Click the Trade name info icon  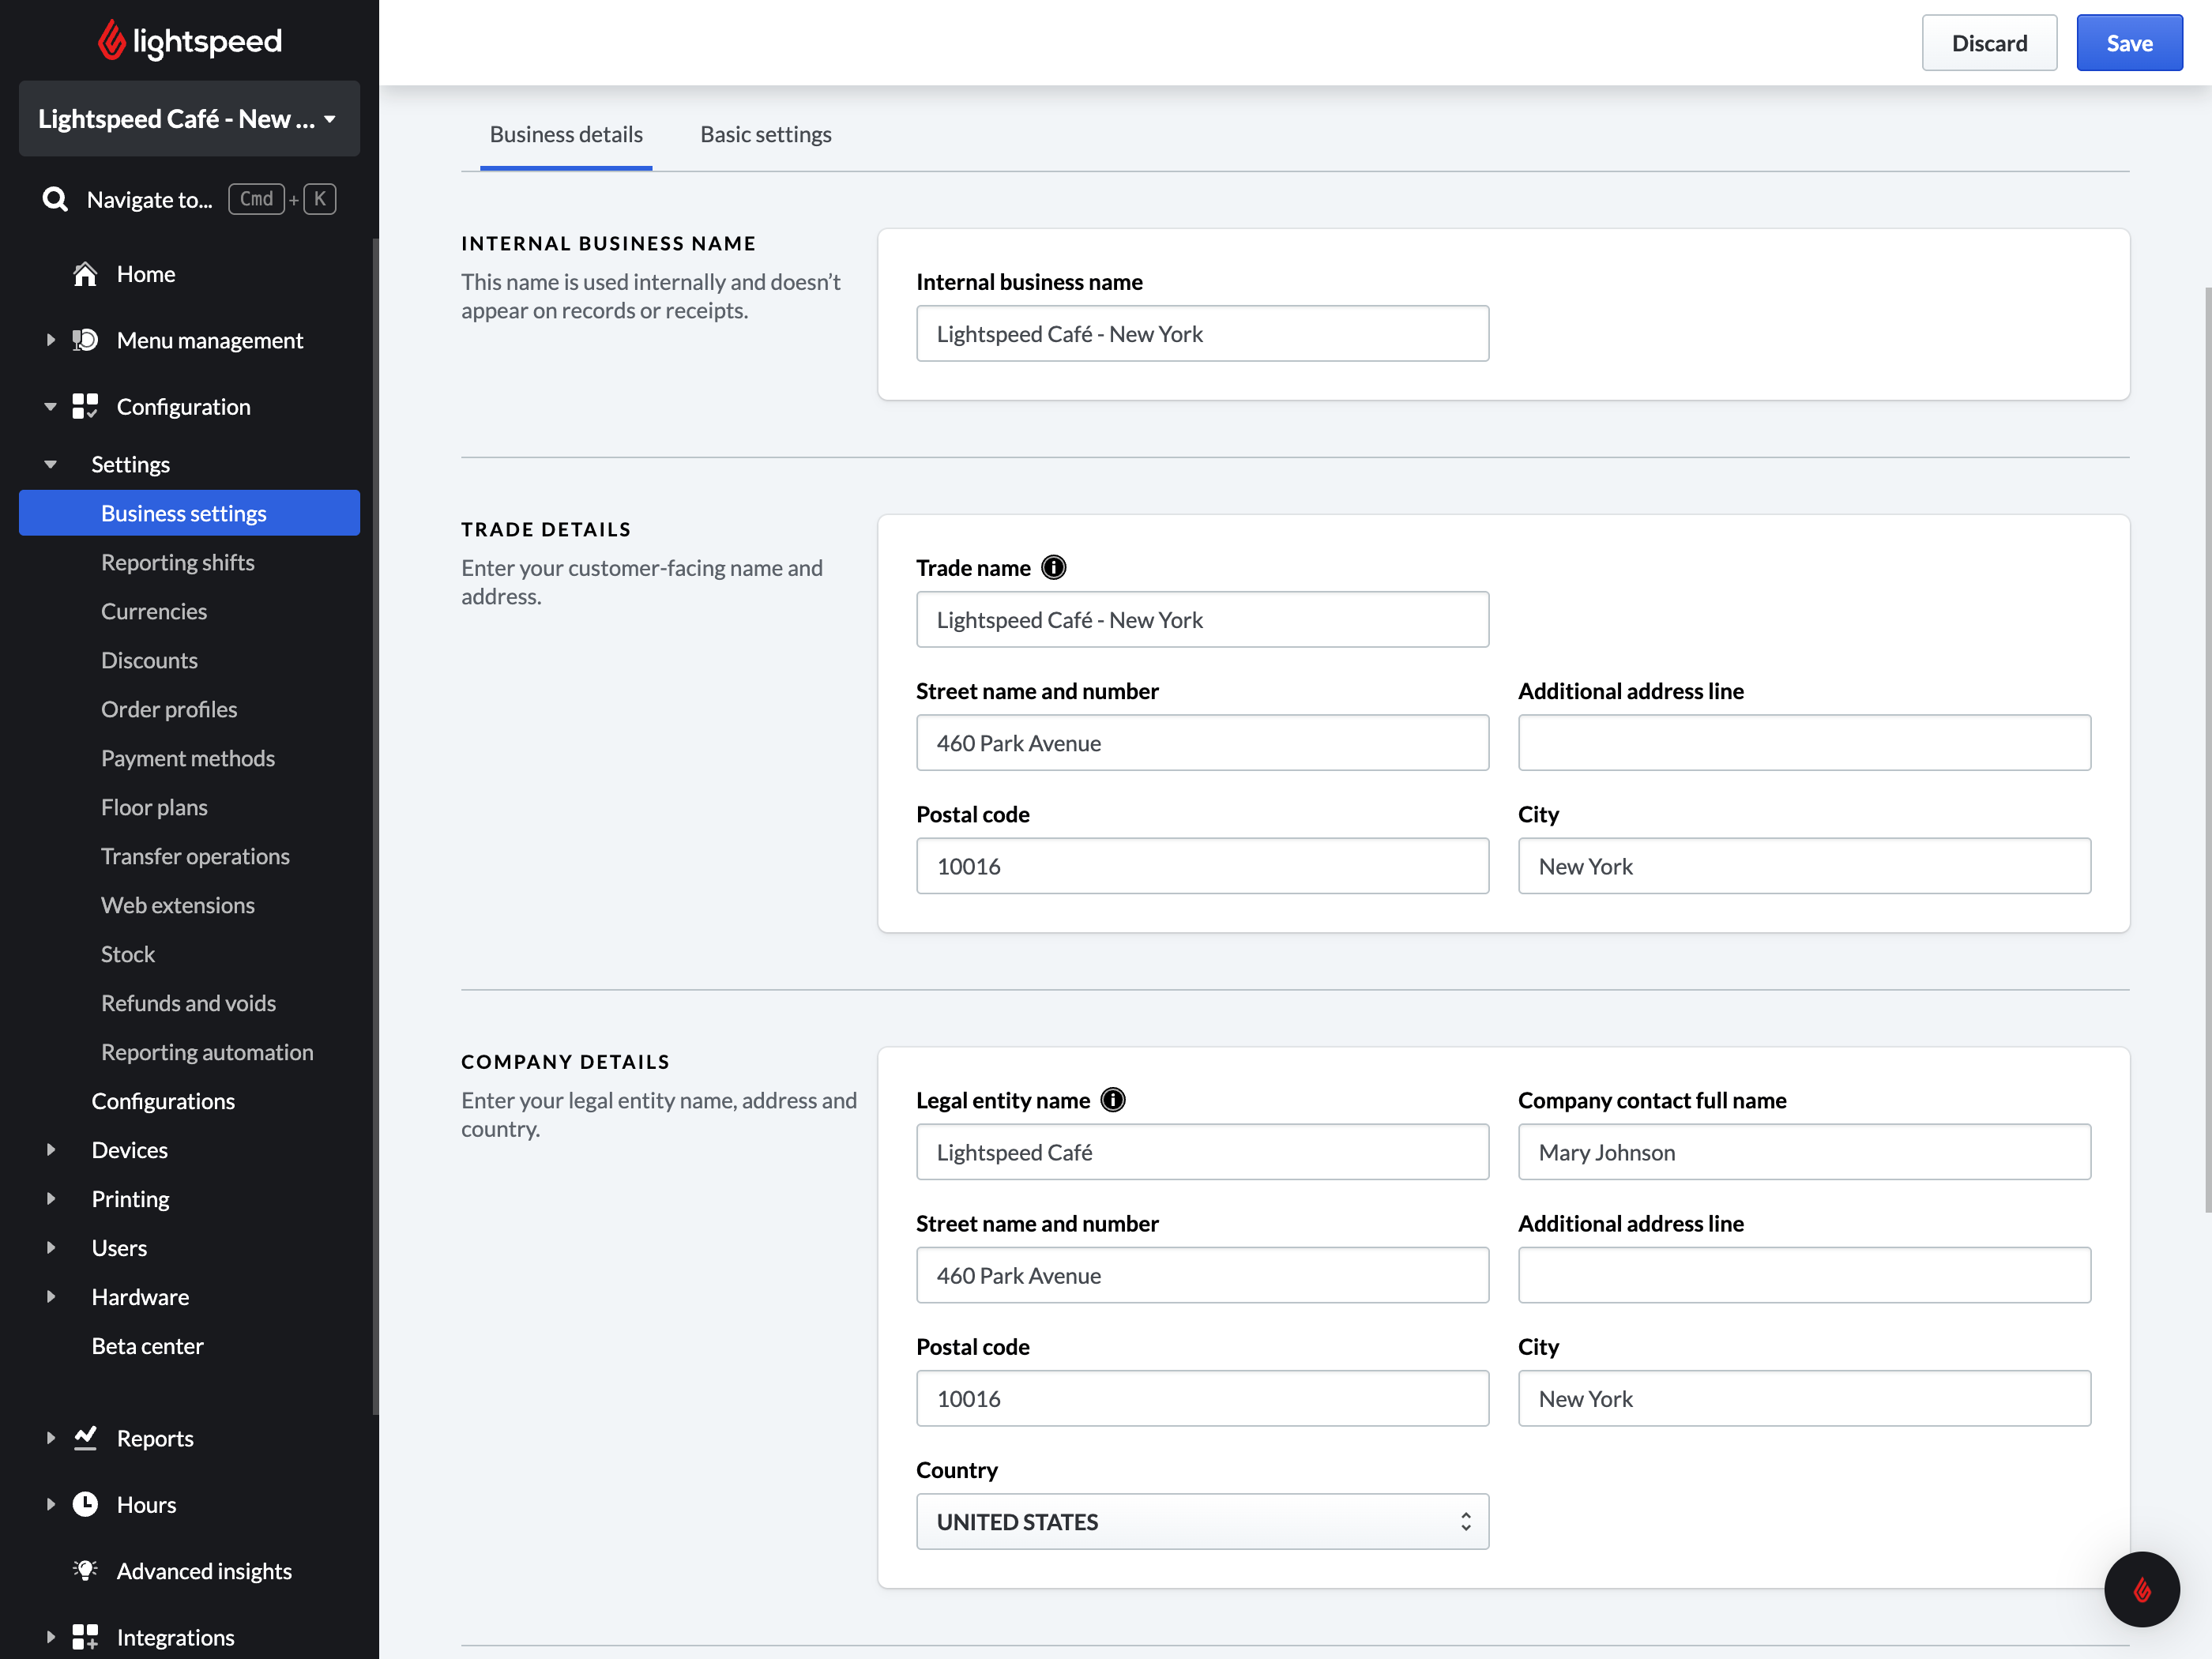click(1053, 568)
